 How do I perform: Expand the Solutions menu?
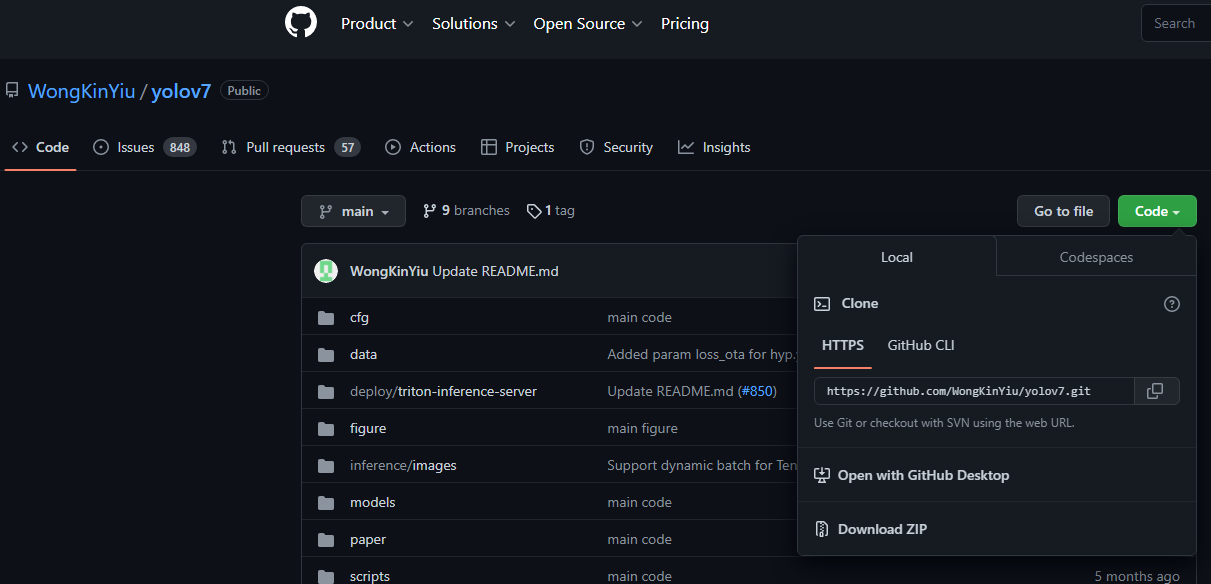(473, 23)
